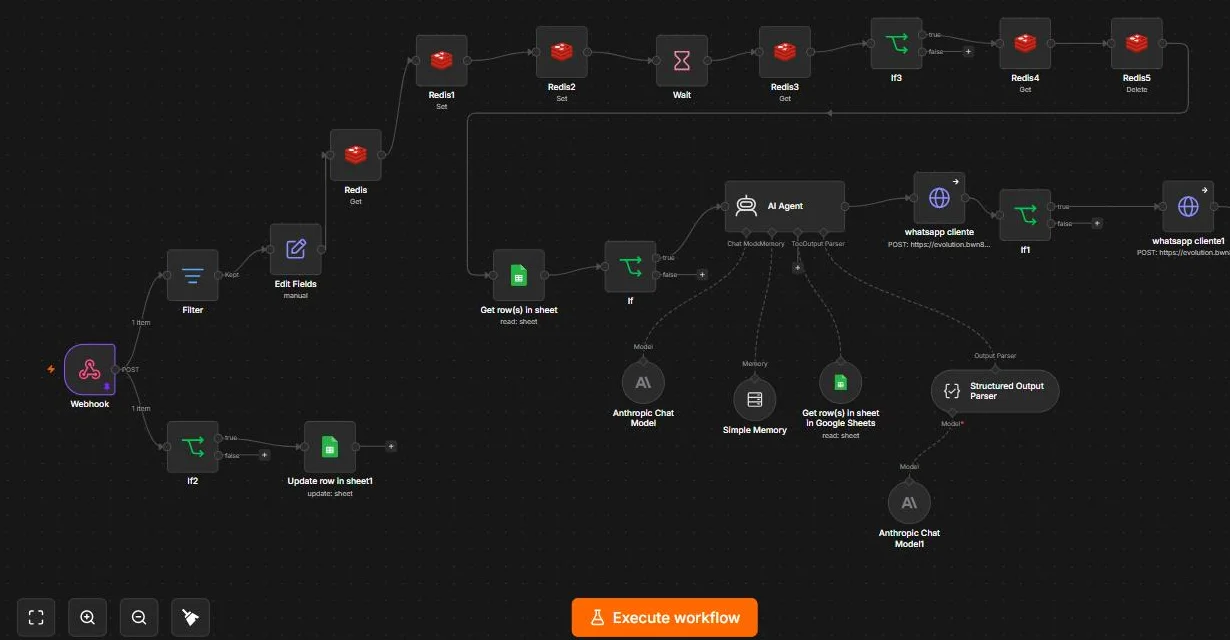This screenshot has height=640, width=1230.
Task: Add node on If3 false output
Action: pos(968,52)
